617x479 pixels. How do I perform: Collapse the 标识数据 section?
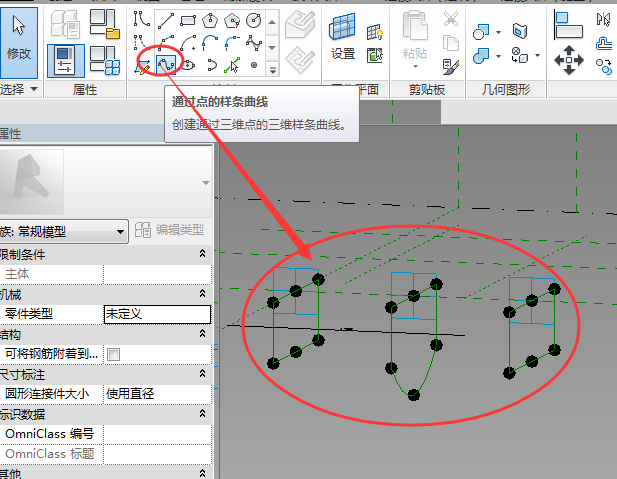click(204, 414)
